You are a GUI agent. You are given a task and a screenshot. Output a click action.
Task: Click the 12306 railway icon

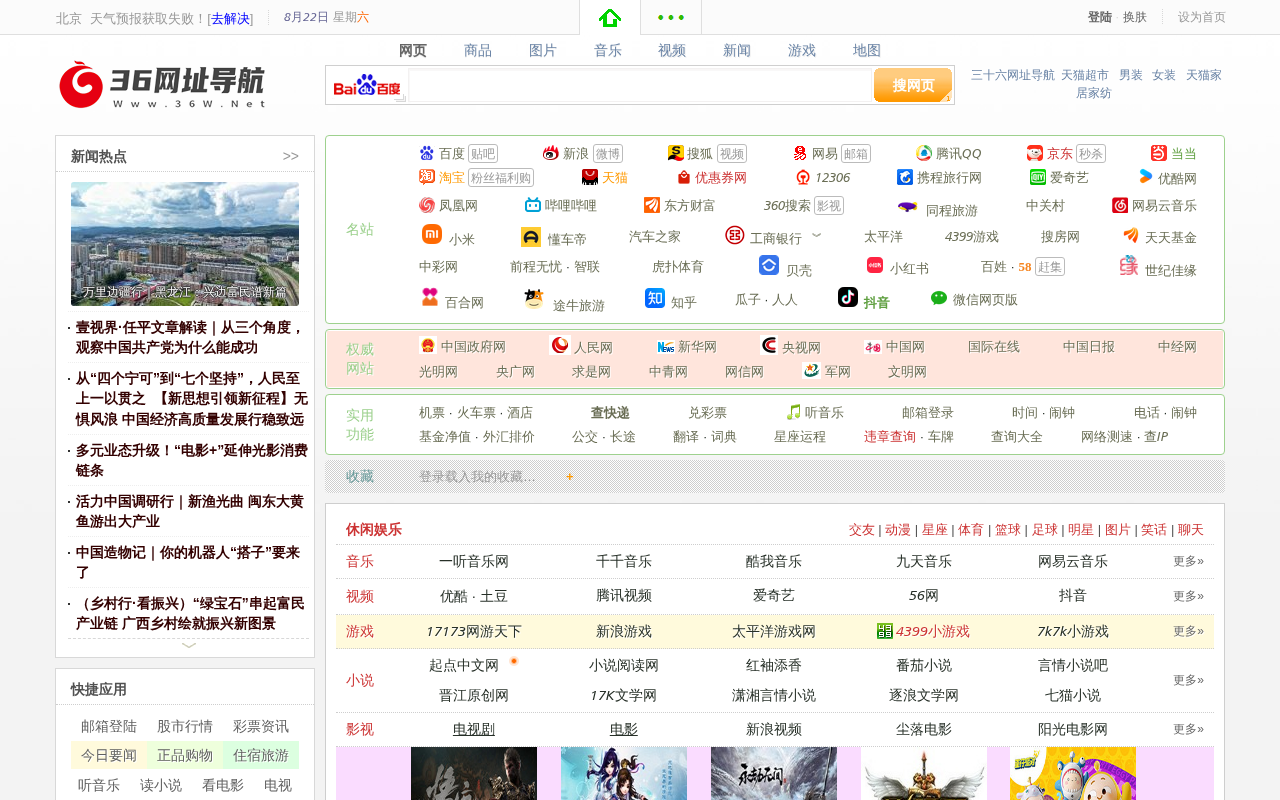coord(803,177)
